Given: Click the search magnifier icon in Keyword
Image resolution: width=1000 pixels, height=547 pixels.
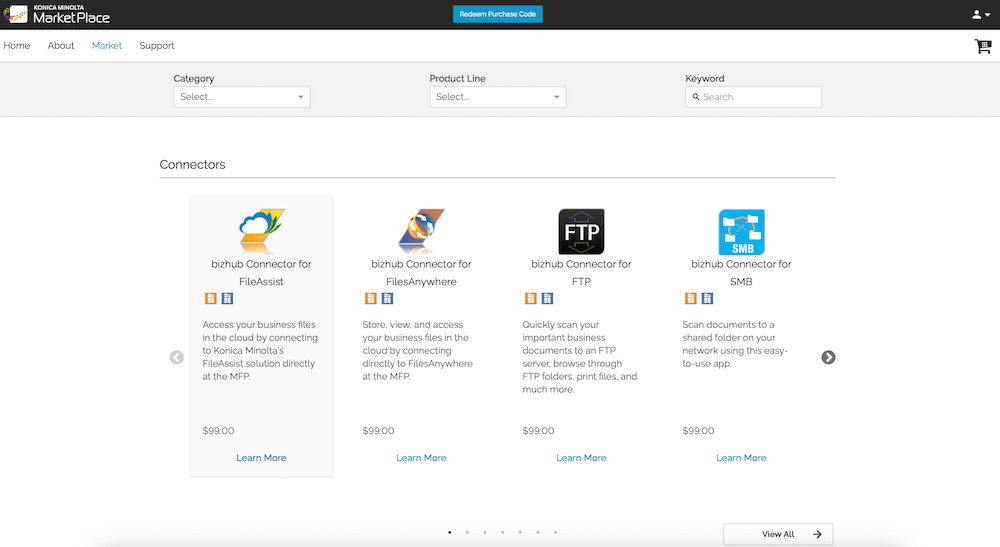Looking at the screenshot, I should (x=696, y=97).
